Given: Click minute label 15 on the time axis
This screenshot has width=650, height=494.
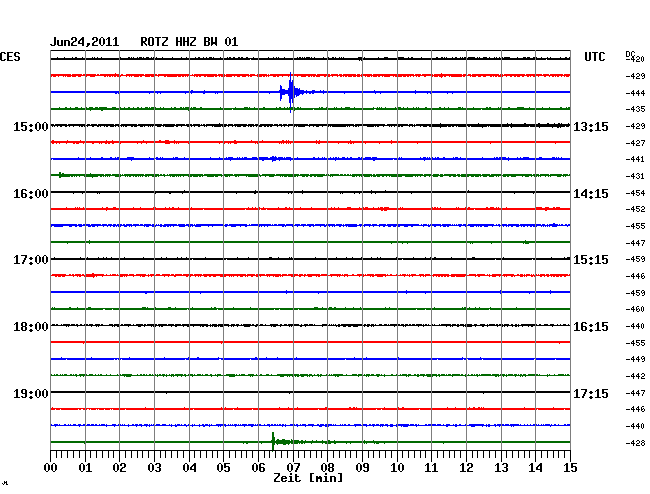Looking at the screenshot, I should coord(570,468).
